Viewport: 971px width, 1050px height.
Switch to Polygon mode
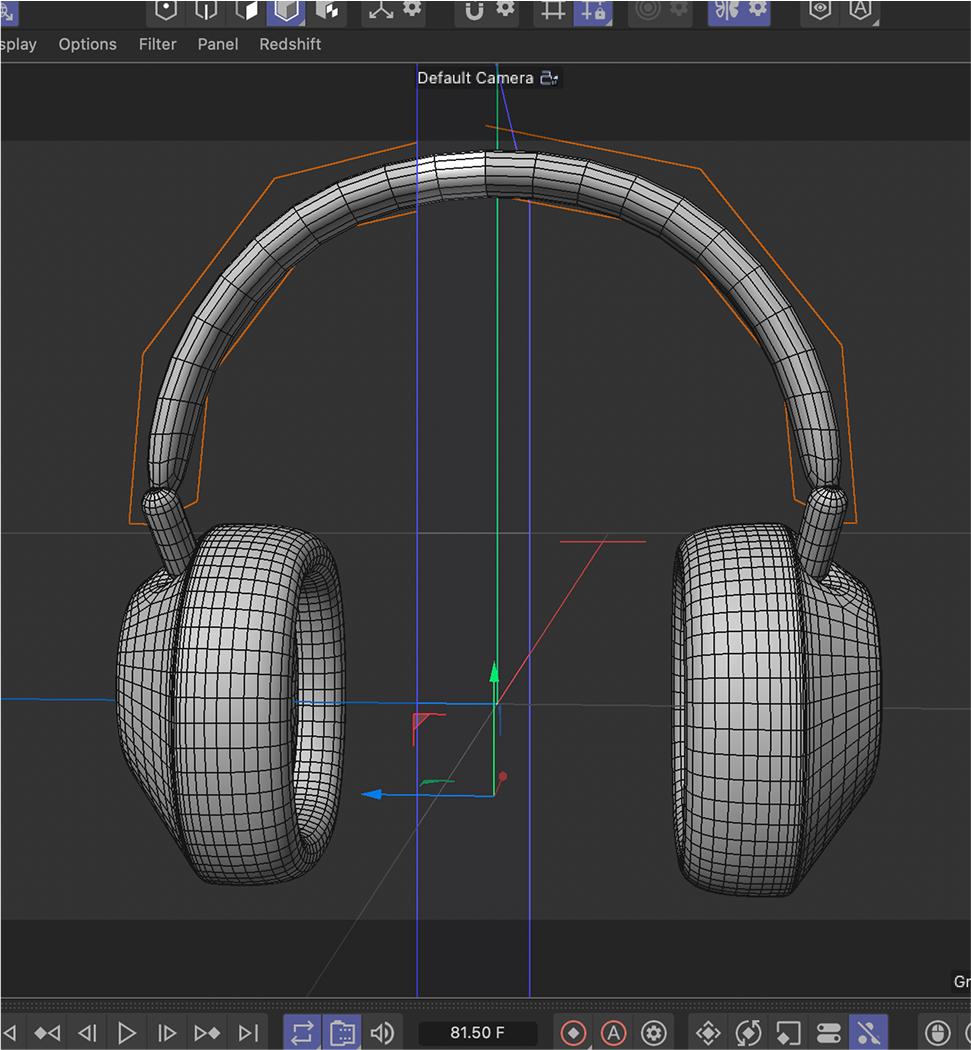[245, 11]
